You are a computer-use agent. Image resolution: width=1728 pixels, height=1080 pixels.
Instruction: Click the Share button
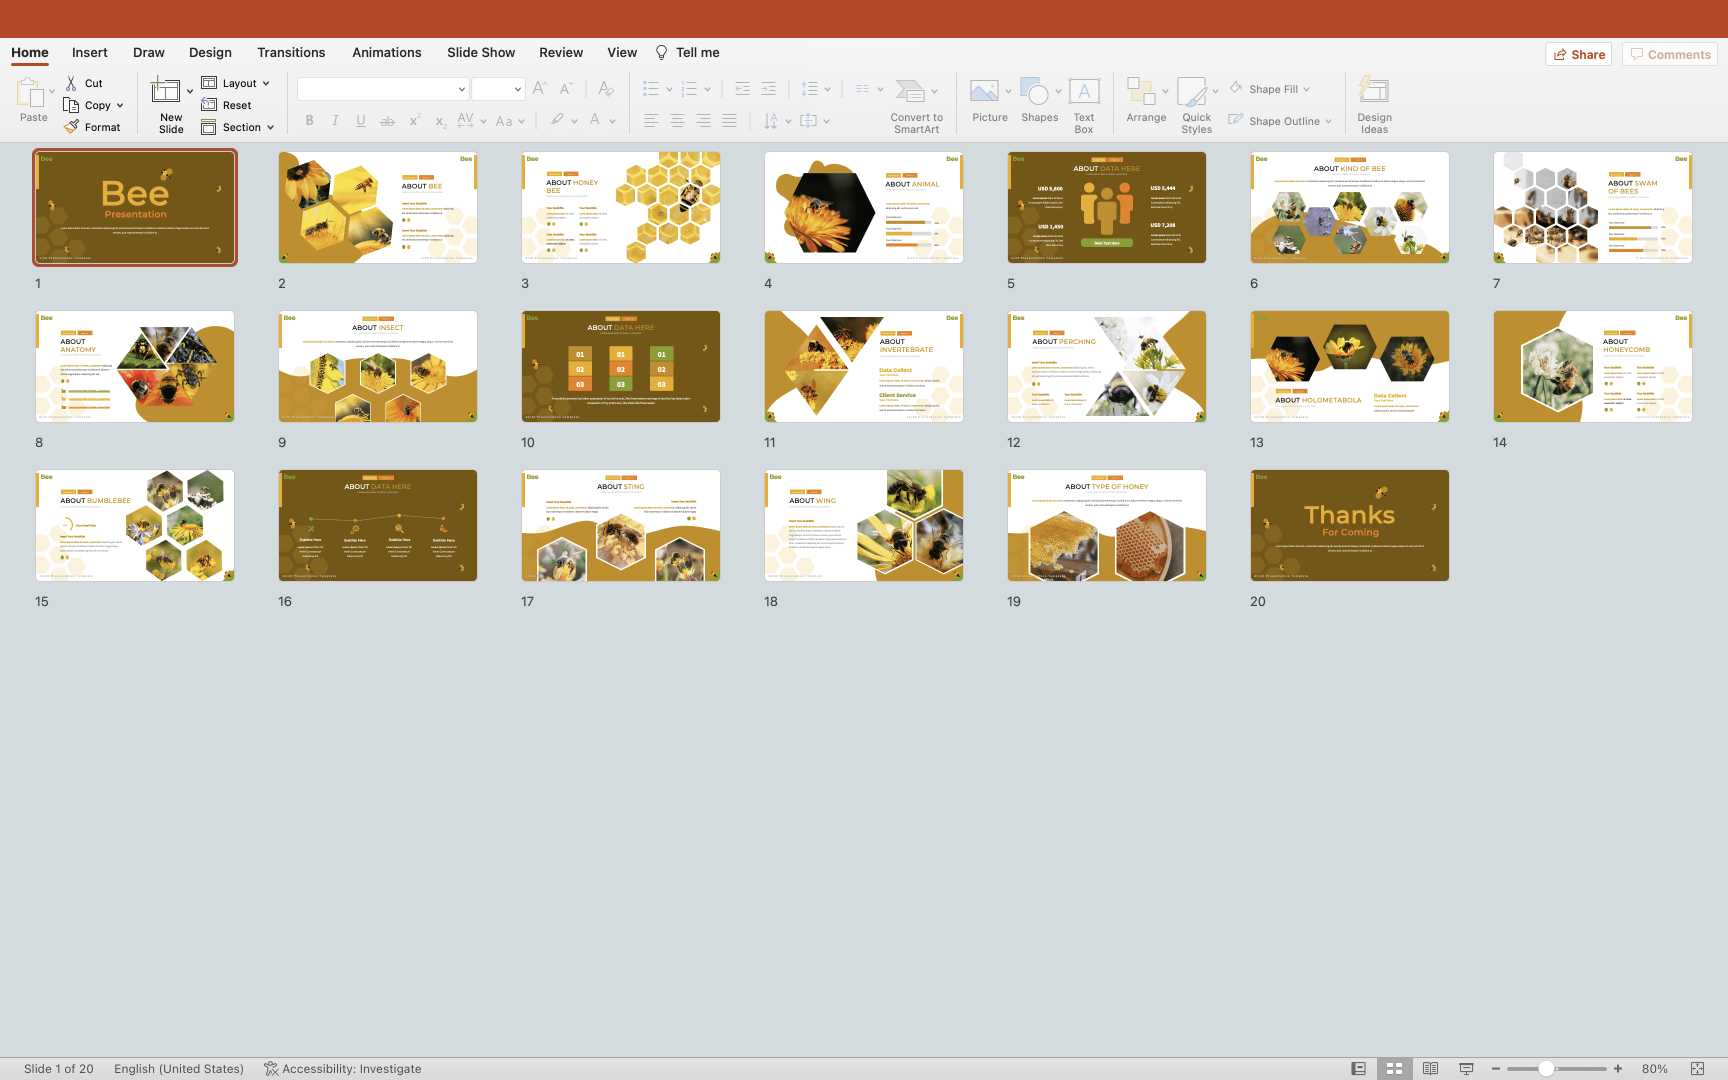point(1578,54)
